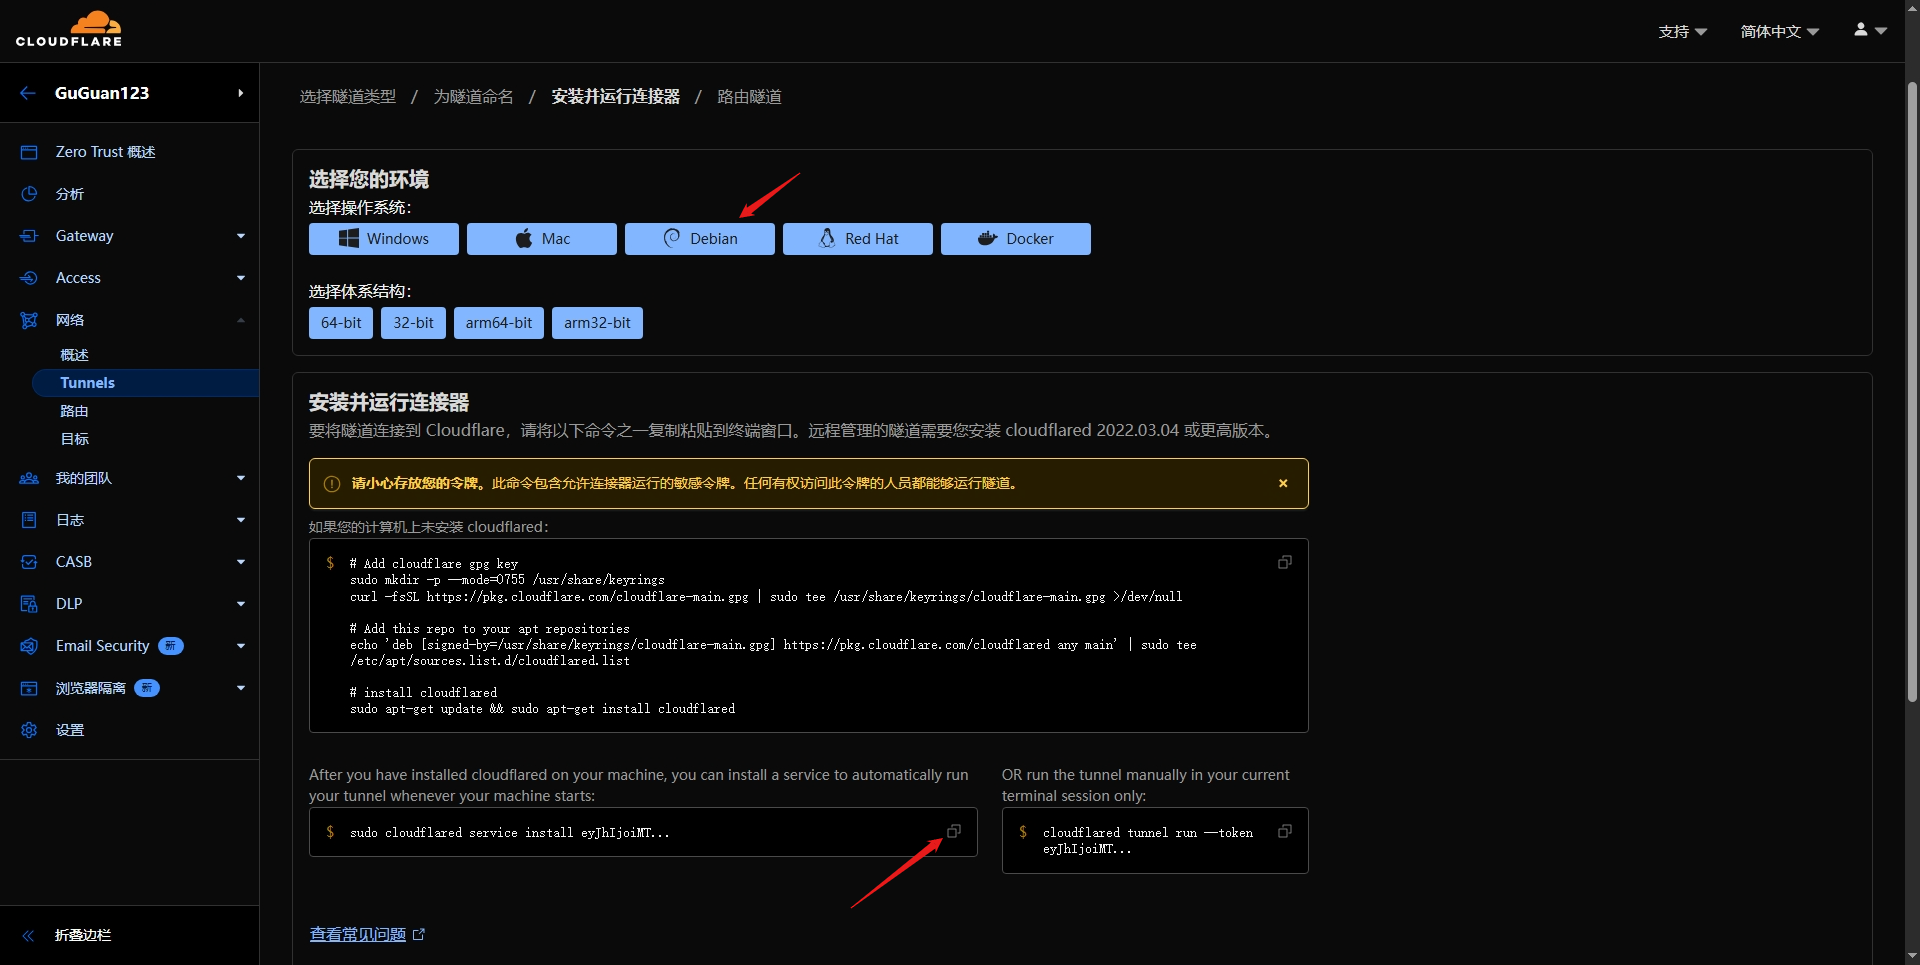Choose 32-bit architecture
The image size is (1920, 965).
pos(413,323)
